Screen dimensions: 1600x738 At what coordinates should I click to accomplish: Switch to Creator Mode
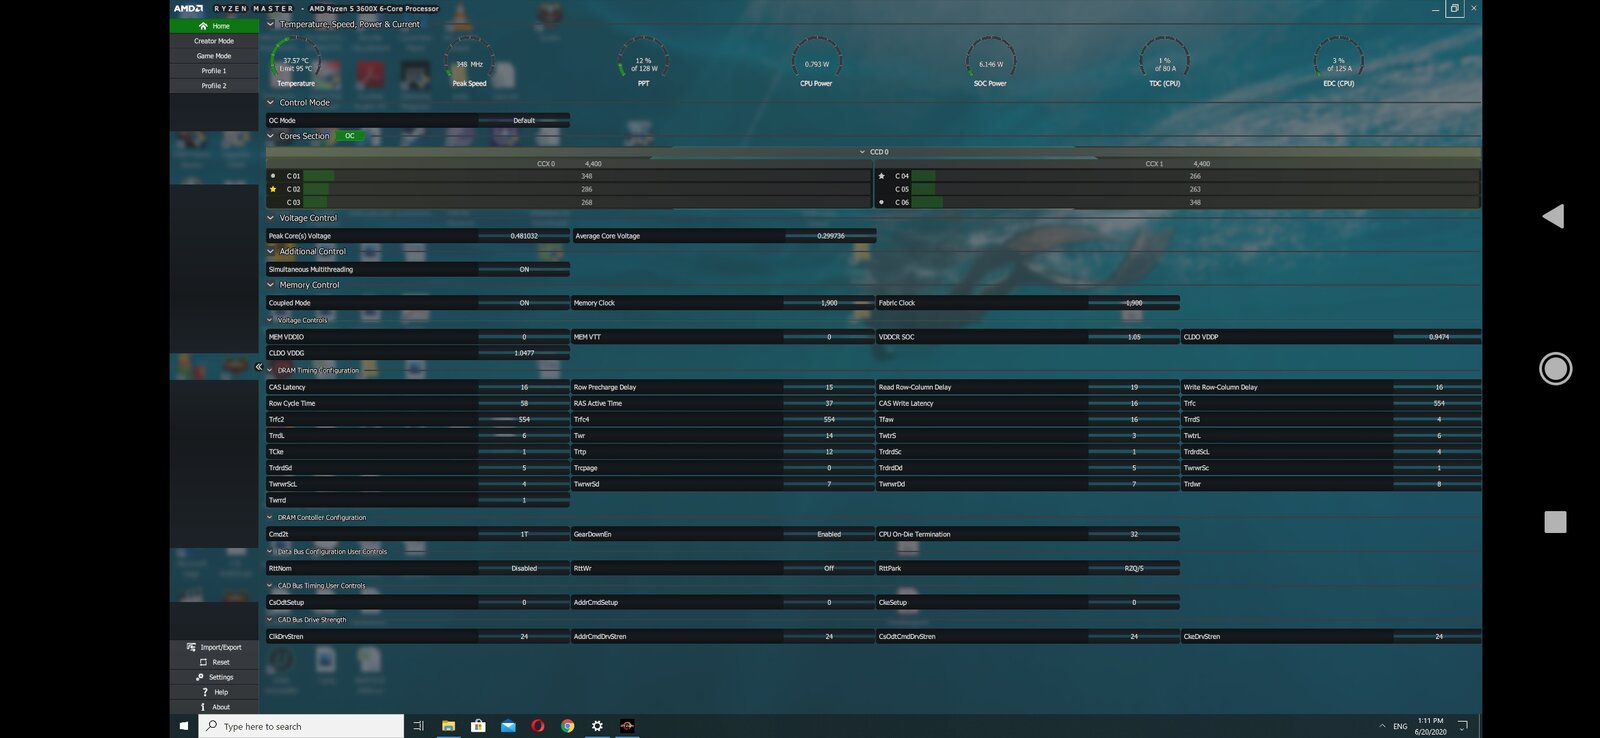point(214,41)
